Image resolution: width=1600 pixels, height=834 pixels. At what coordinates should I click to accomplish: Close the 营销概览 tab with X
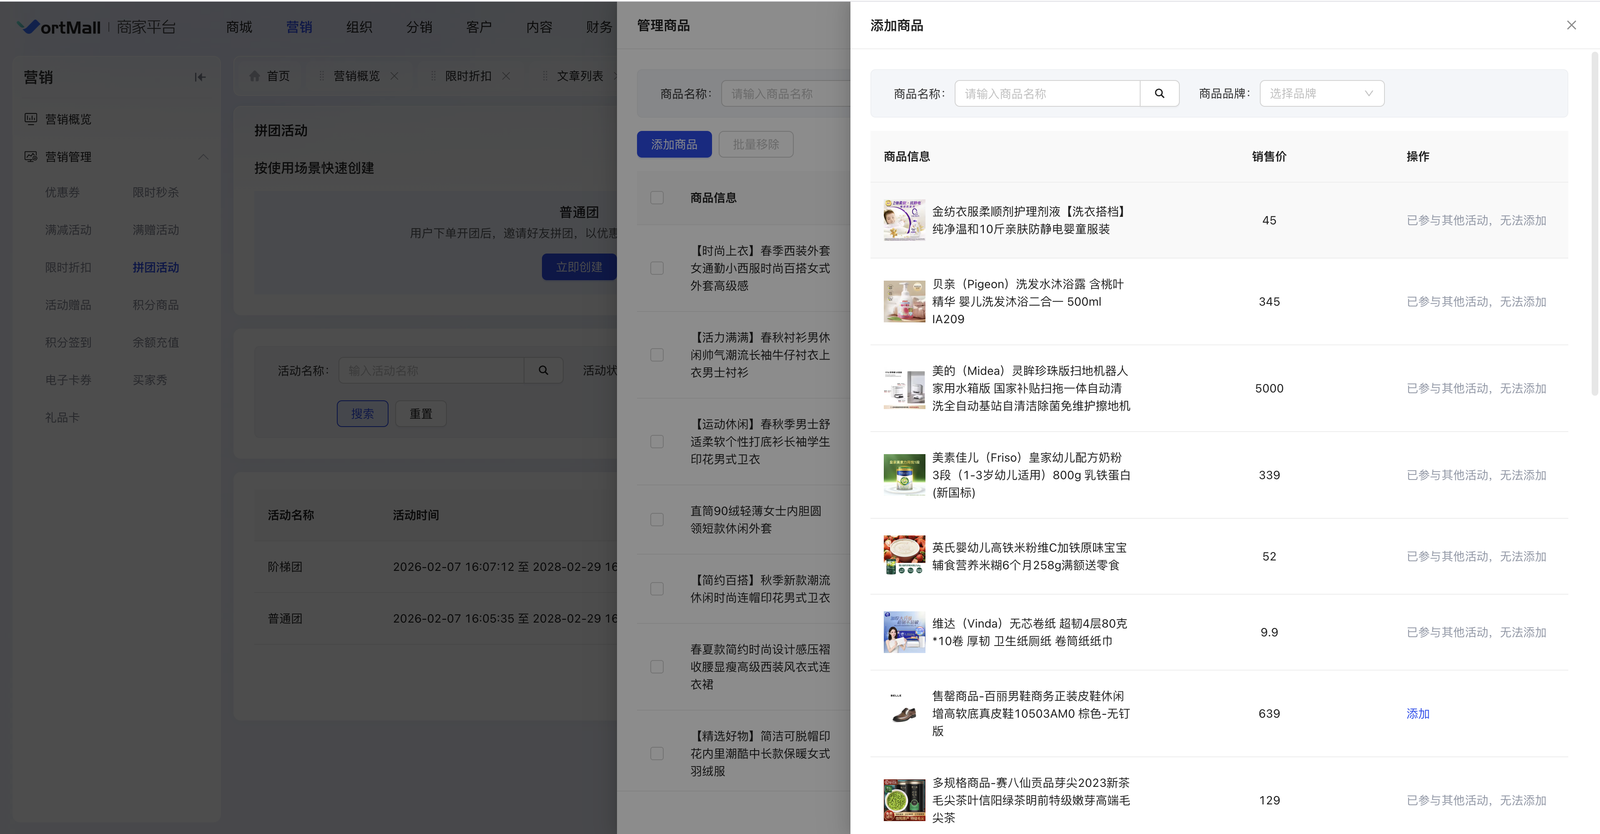coord(394,76)
